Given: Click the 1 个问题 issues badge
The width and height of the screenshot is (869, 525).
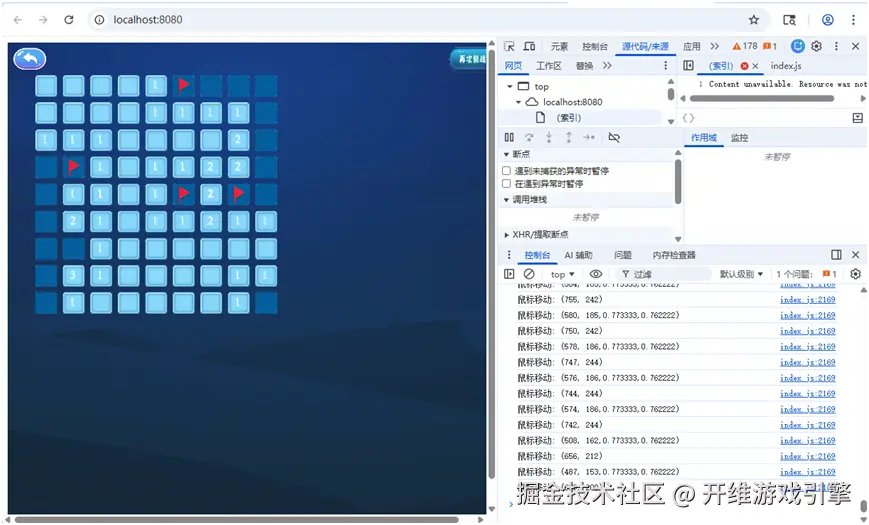Looking at the screenshot, I should 807,274.
